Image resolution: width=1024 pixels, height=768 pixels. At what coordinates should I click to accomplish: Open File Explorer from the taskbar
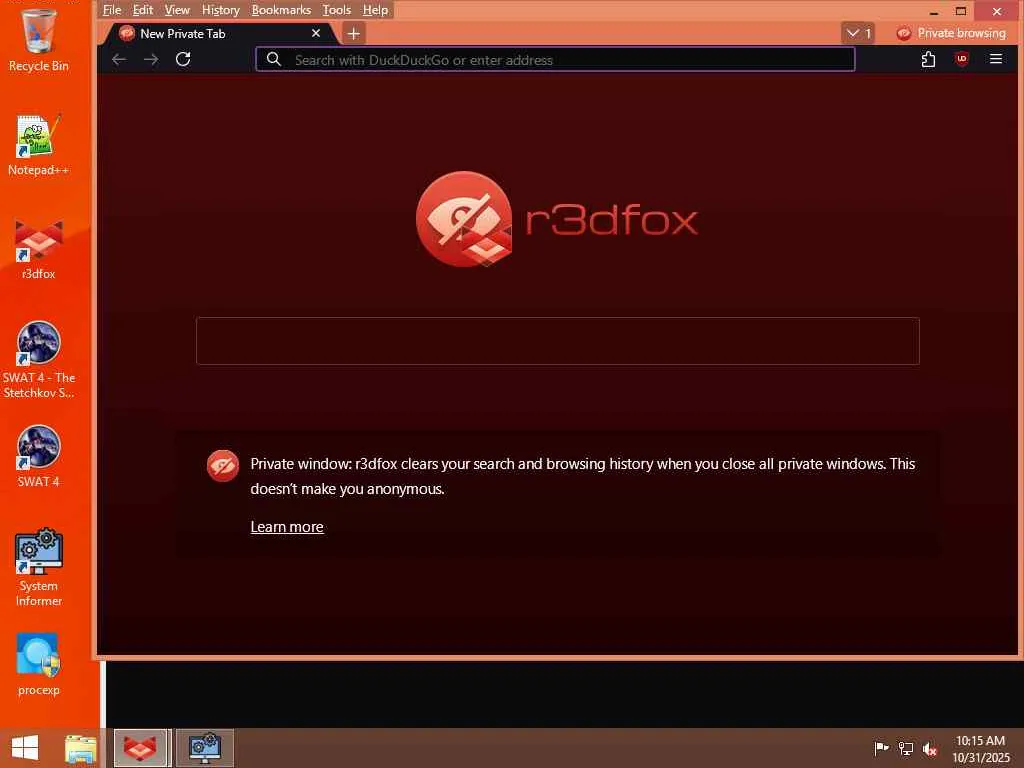(x=81, y=748)
